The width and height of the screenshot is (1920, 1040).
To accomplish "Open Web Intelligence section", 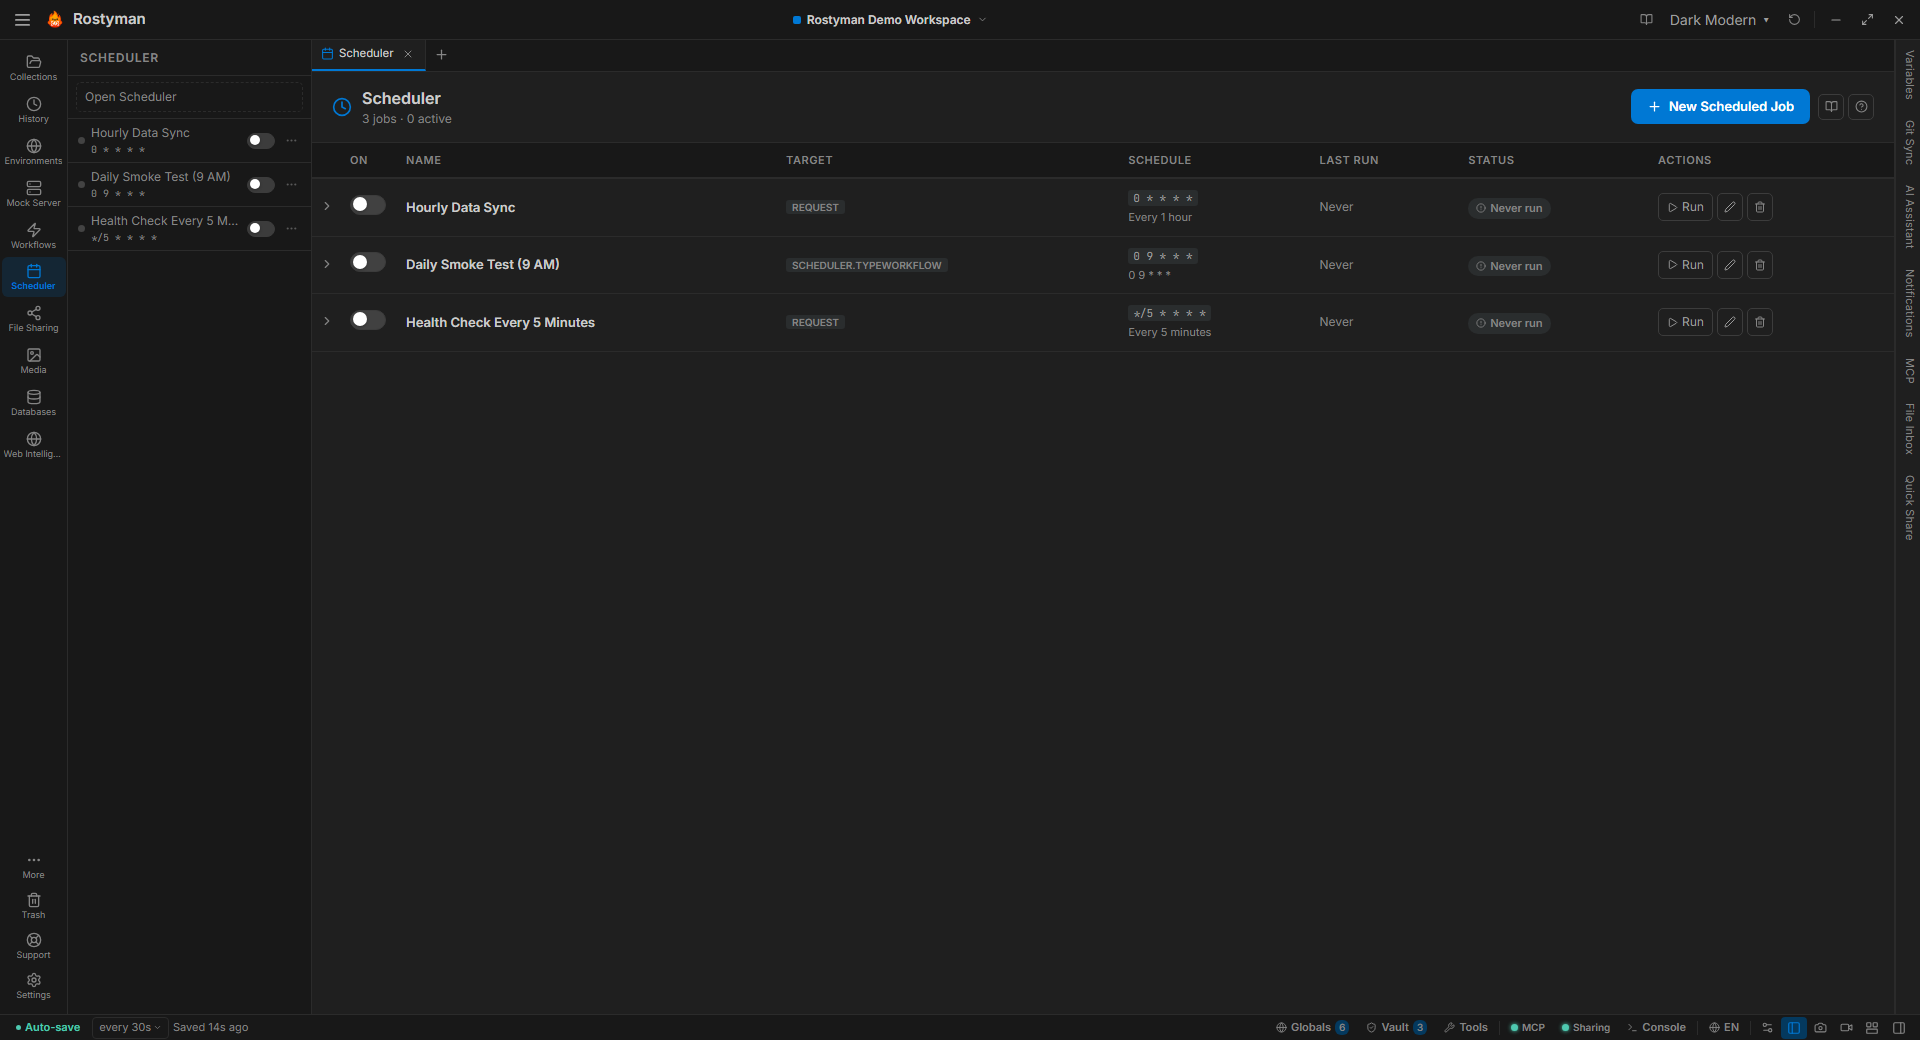I will pos(33,445).
